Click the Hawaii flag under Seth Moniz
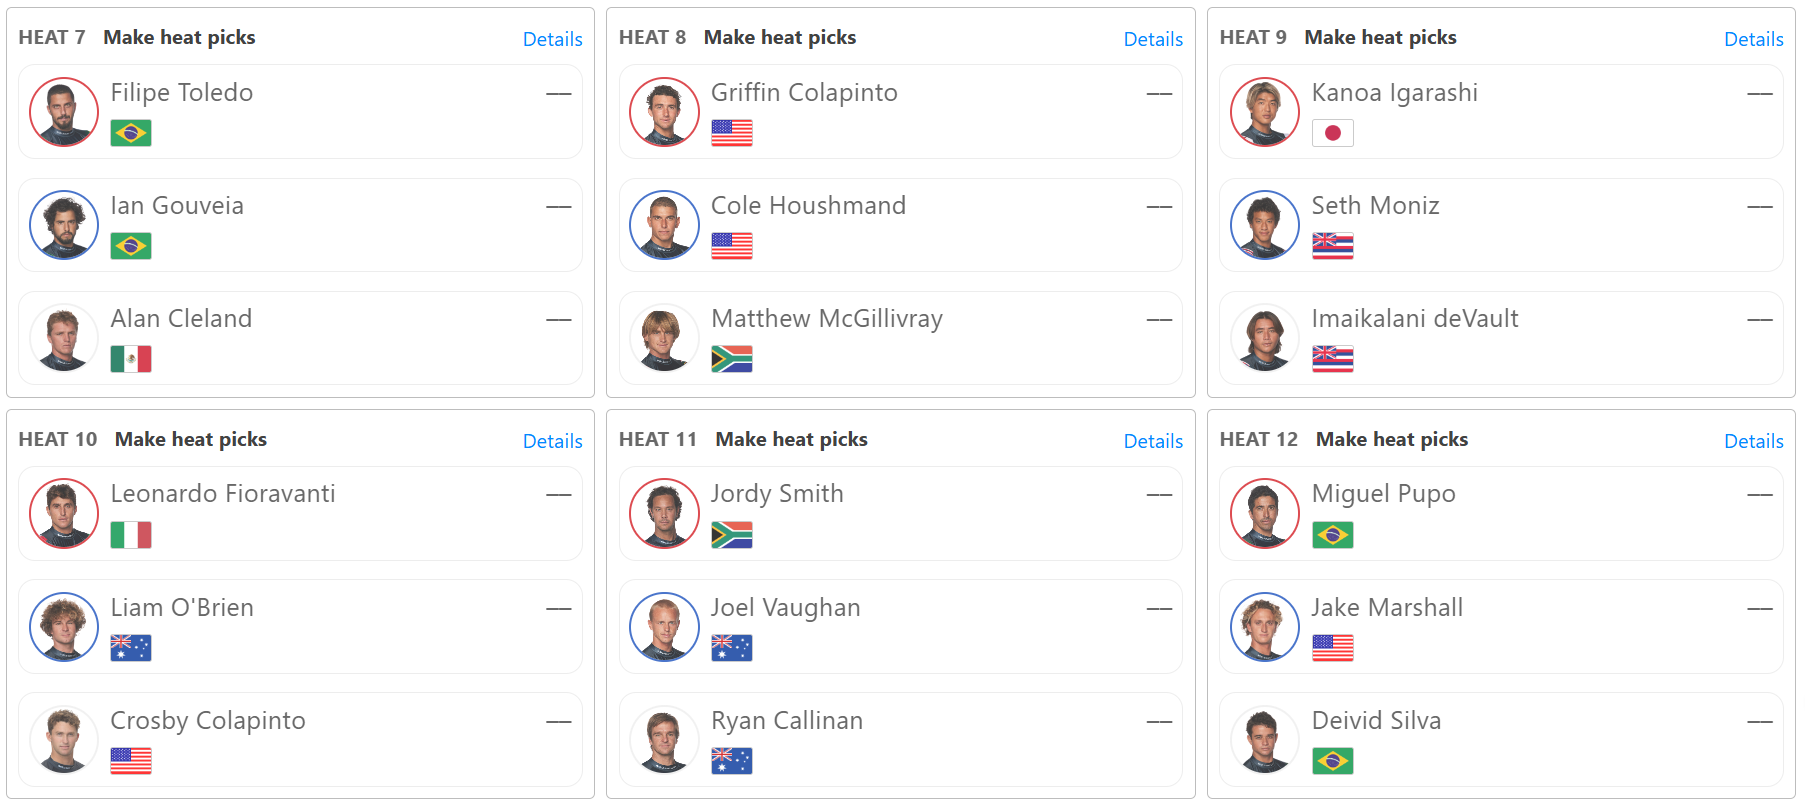The height and width of the screenshot is (812, 1805). point(1333,246)
